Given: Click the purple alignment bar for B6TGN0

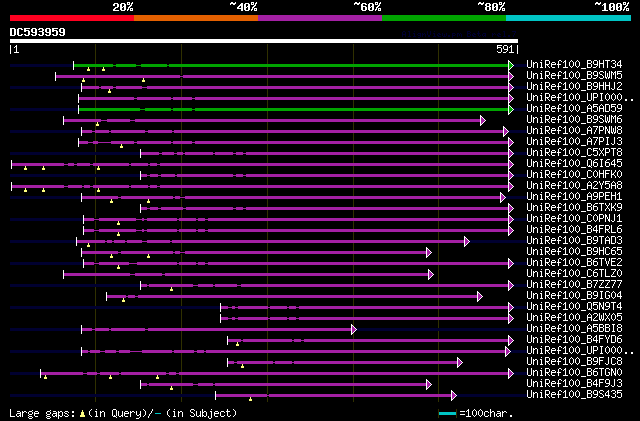Looking at the screenshot, I should (275, 374).
